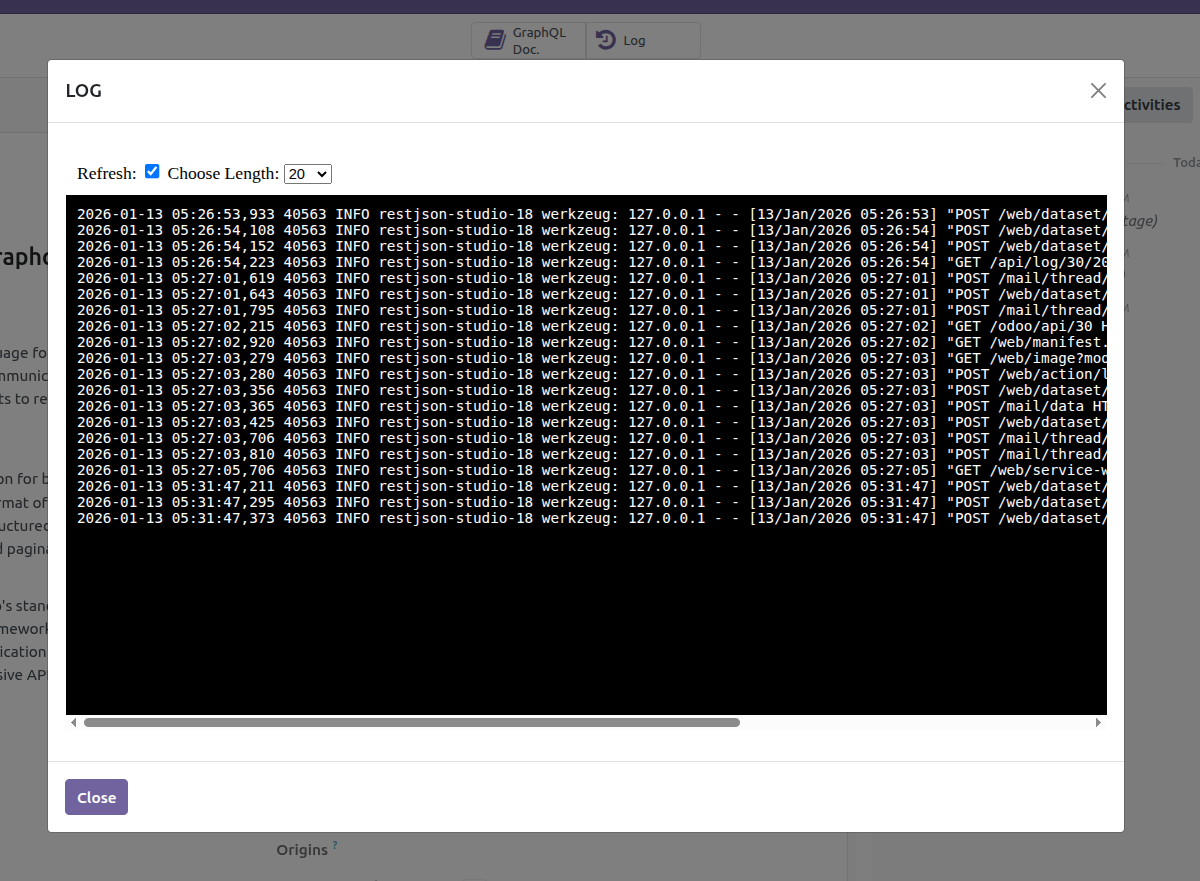Click the Activities button behind the dialog
Image resolution: width=1200 pixels, height=881 pixels.
[1152, 105]
